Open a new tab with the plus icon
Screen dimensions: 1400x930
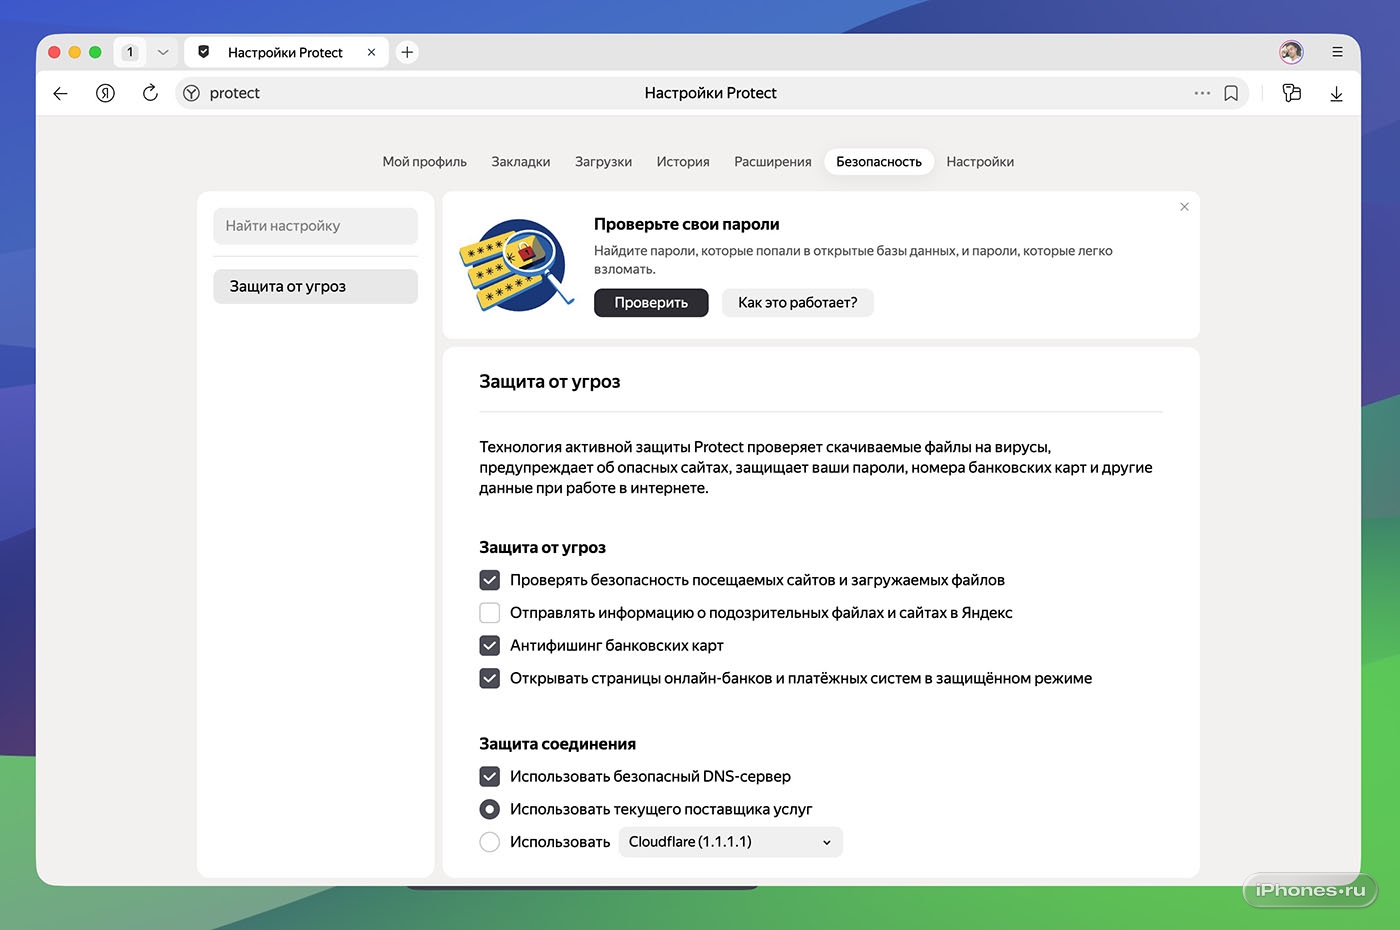(x=407, y=52)
